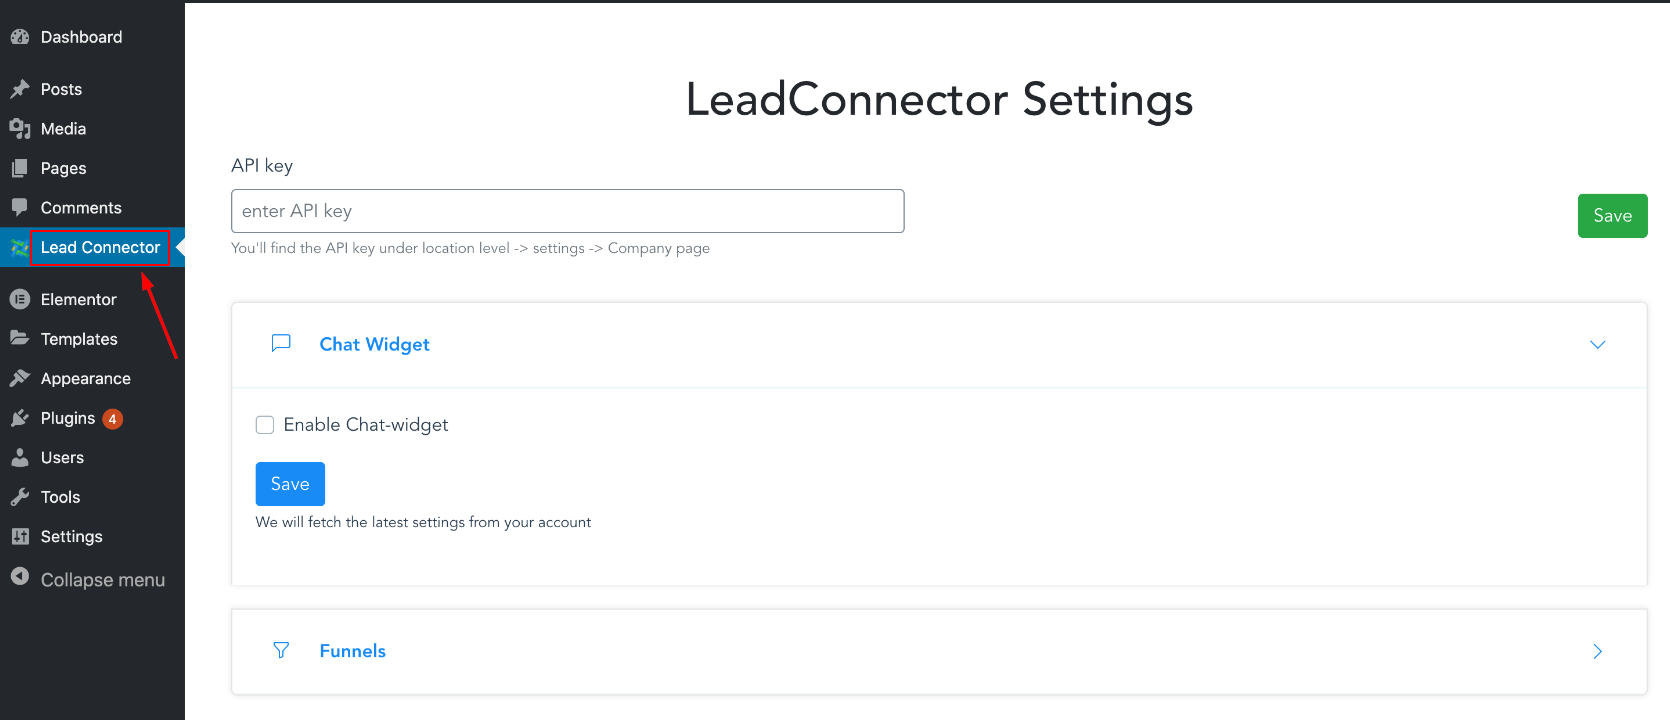This screenshot has height=720, width=1670.
Task: Click the Chat Widget speech icon
Action: pyautogui.click(x=281, y=343)
